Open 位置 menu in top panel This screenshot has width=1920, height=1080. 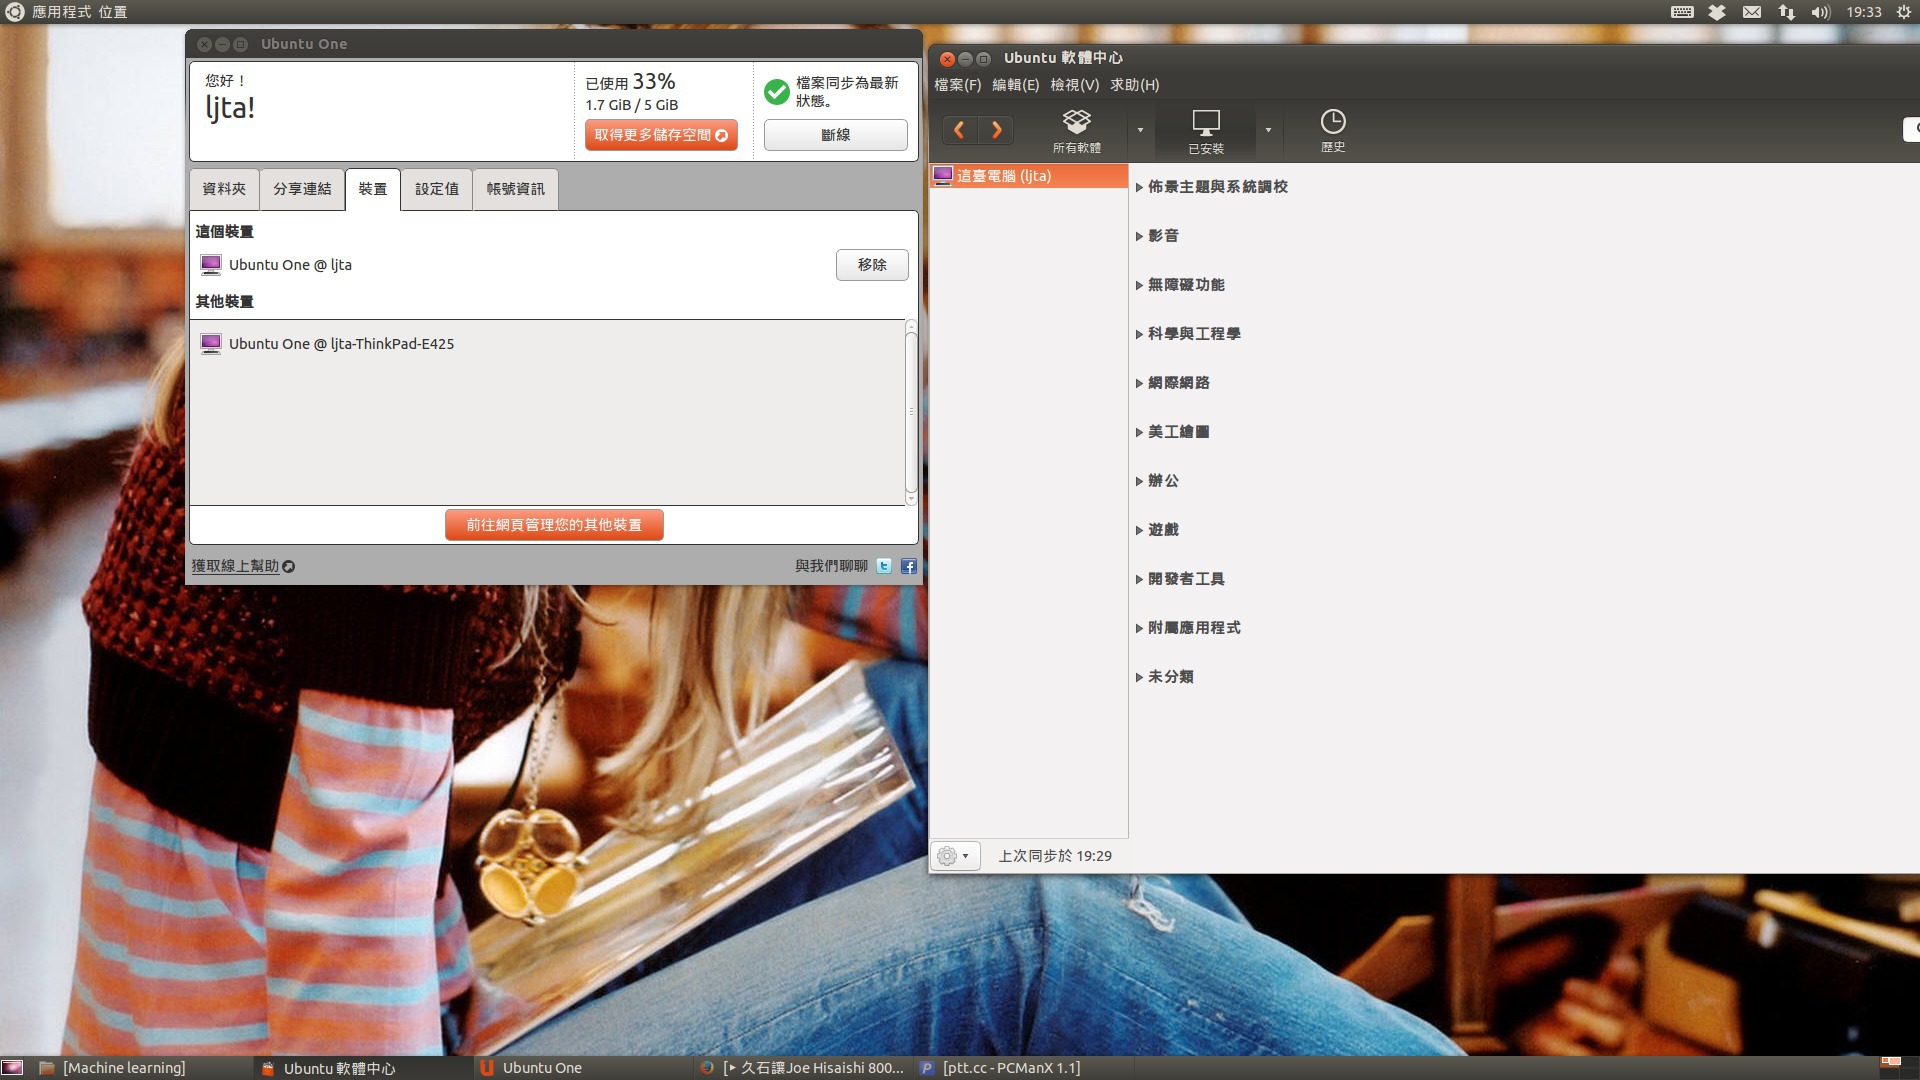[113, 12]
